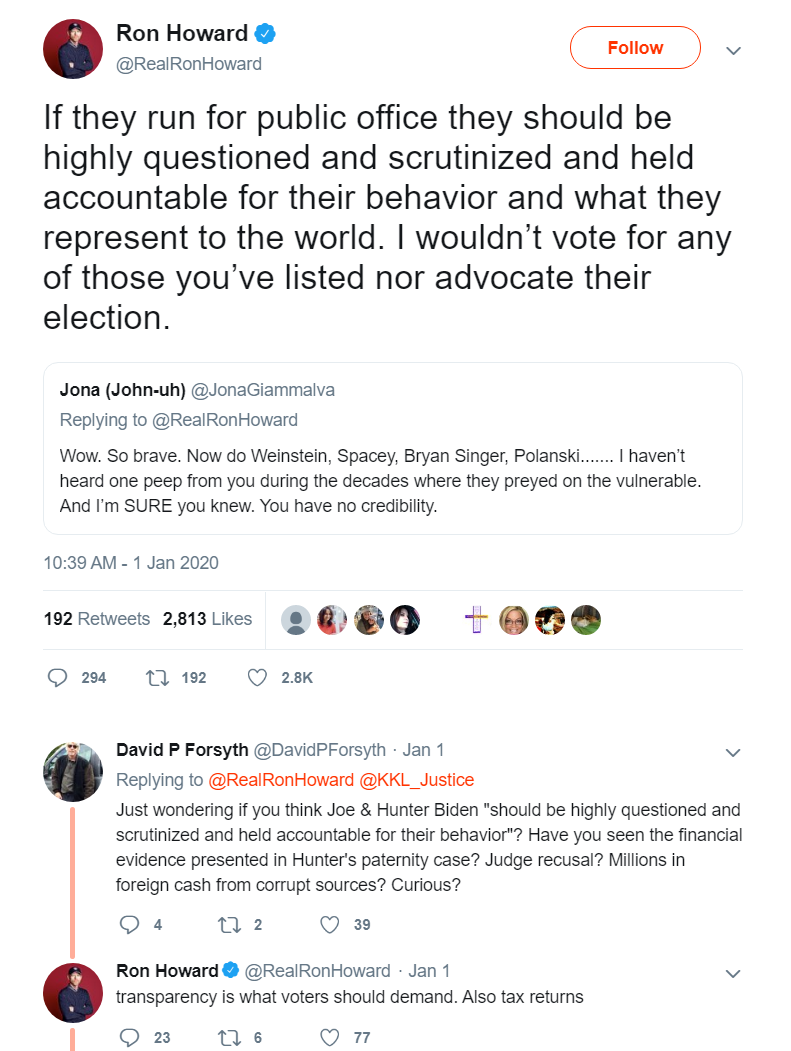View the 2,813 Likes list
Screen dimensions: 791x1051
[207, 619]
